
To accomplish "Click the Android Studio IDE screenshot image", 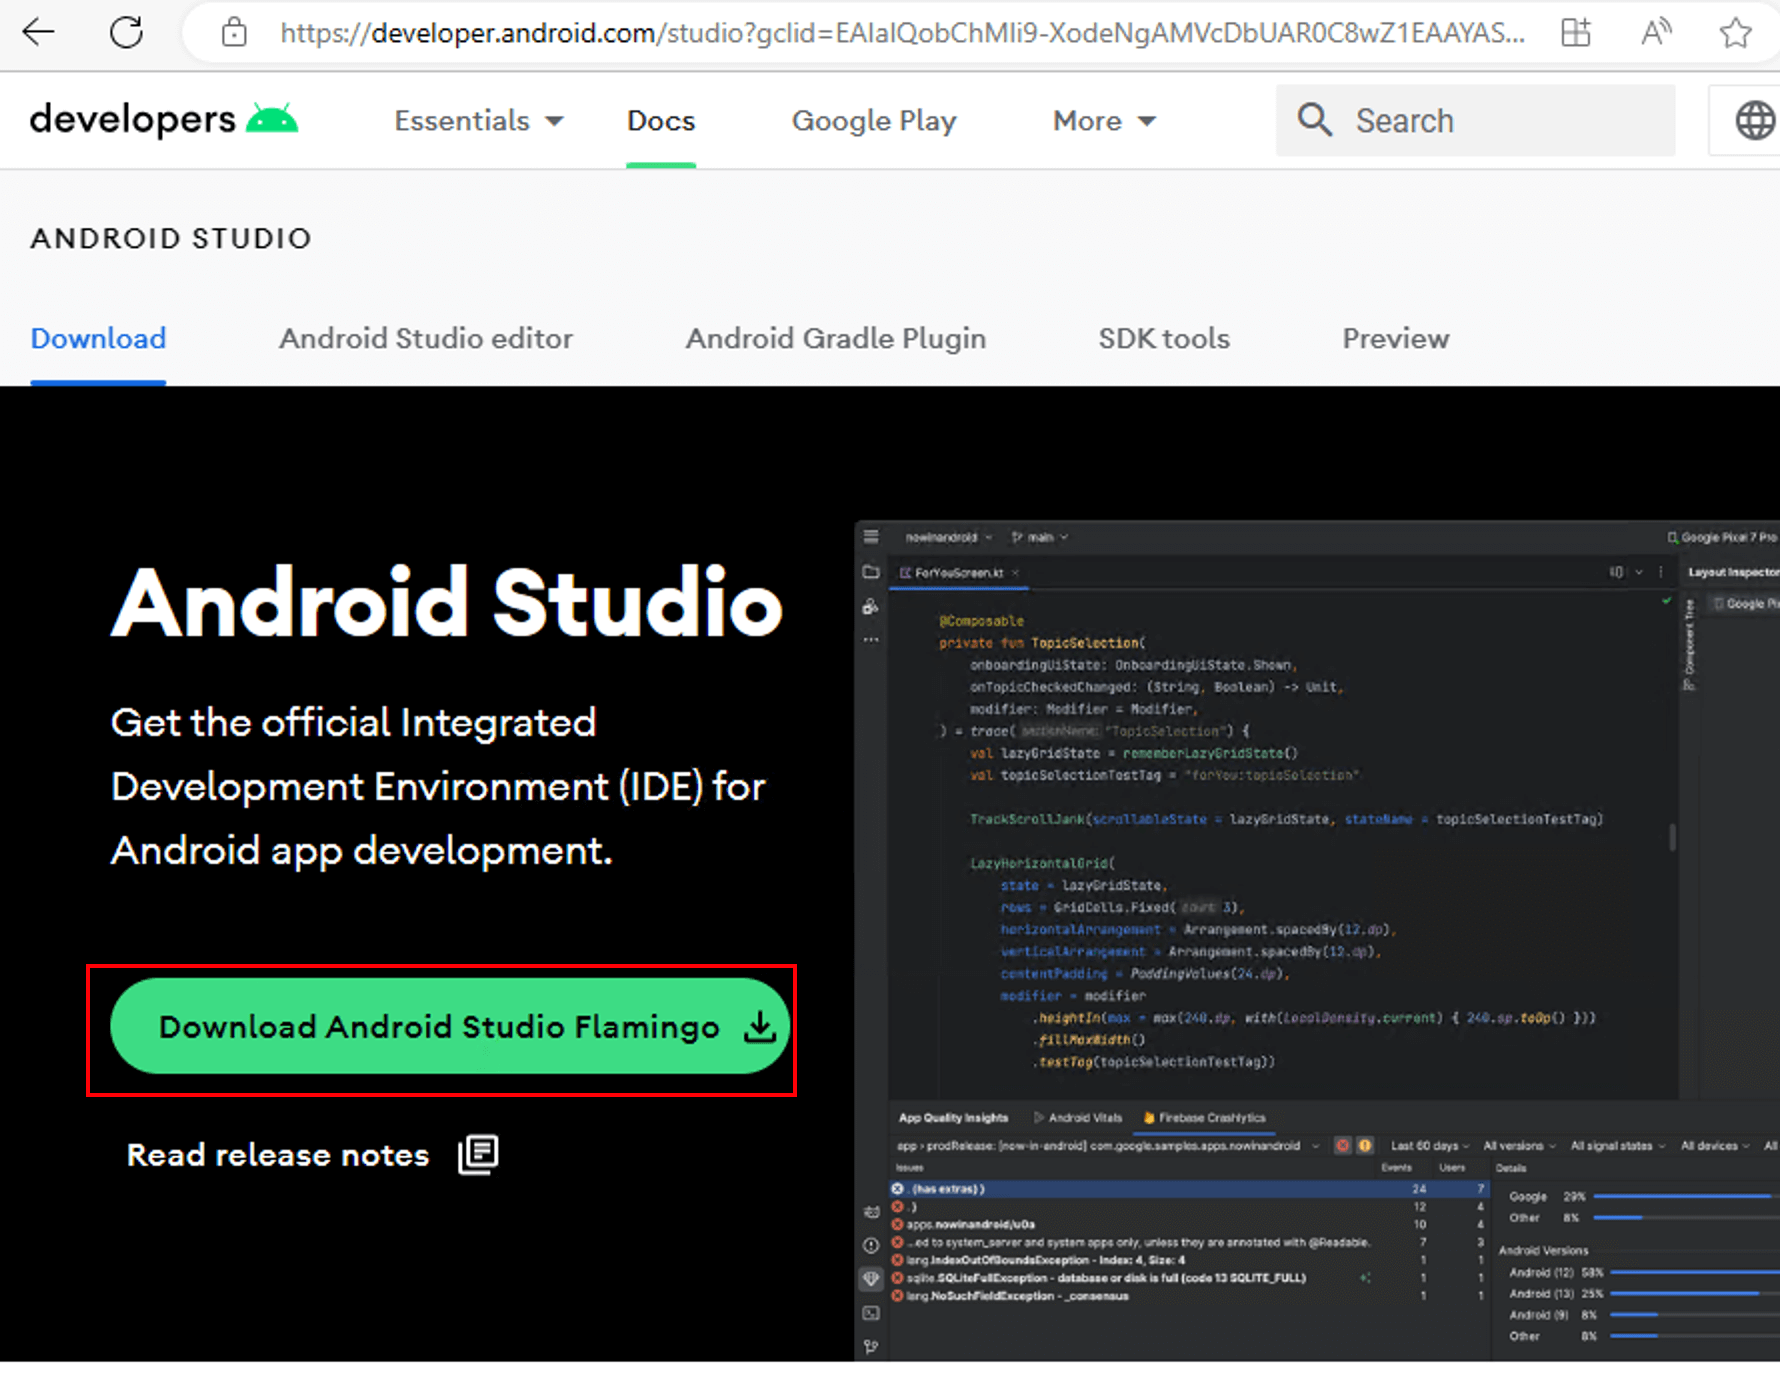I will 1317,940.
